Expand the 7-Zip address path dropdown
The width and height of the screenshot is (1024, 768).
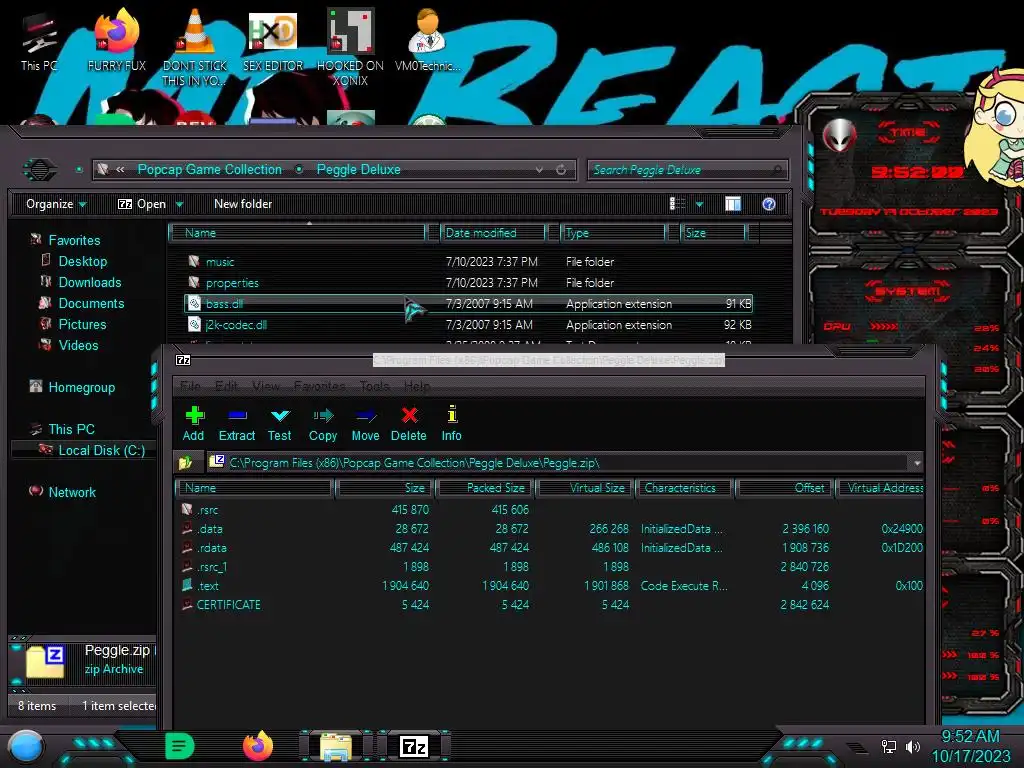click(917, 463)
